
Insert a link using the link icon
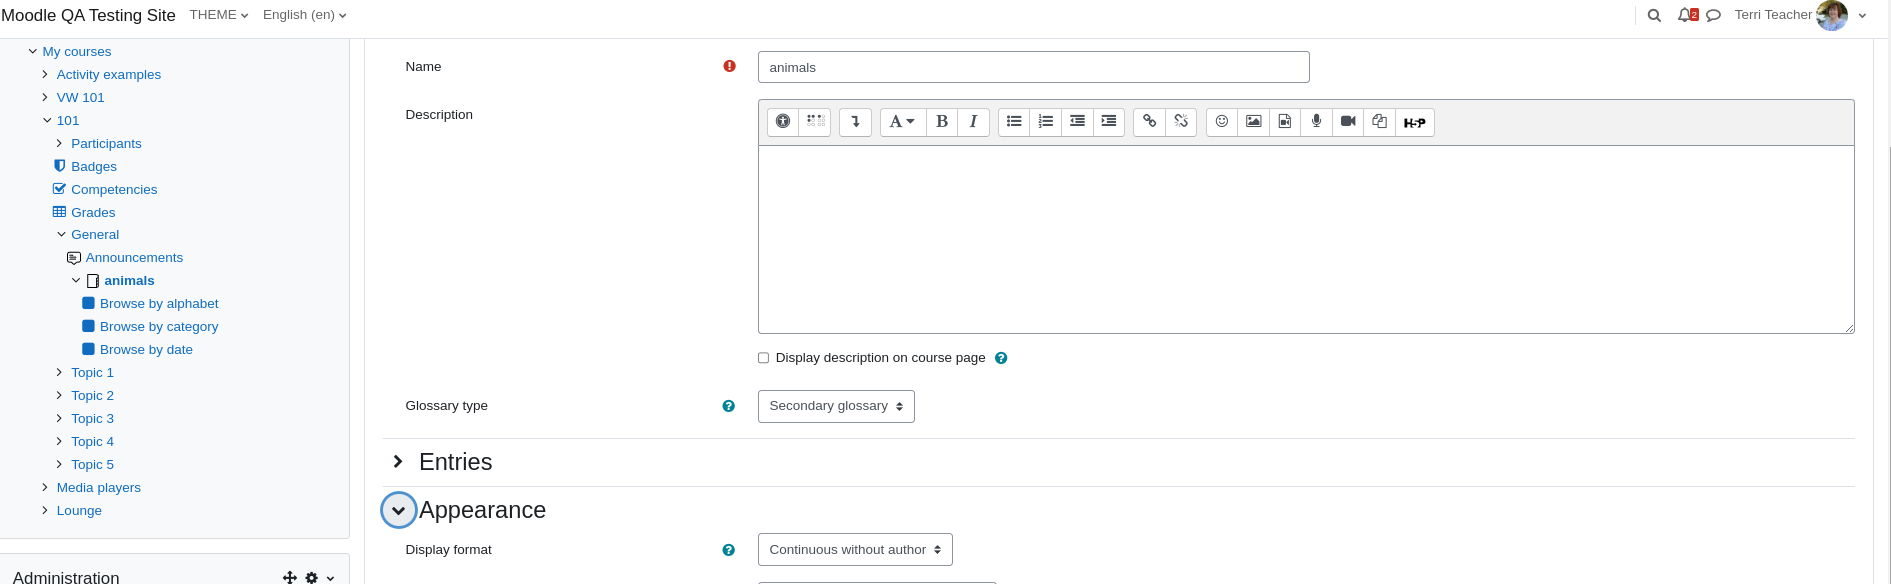(1149, 122)
